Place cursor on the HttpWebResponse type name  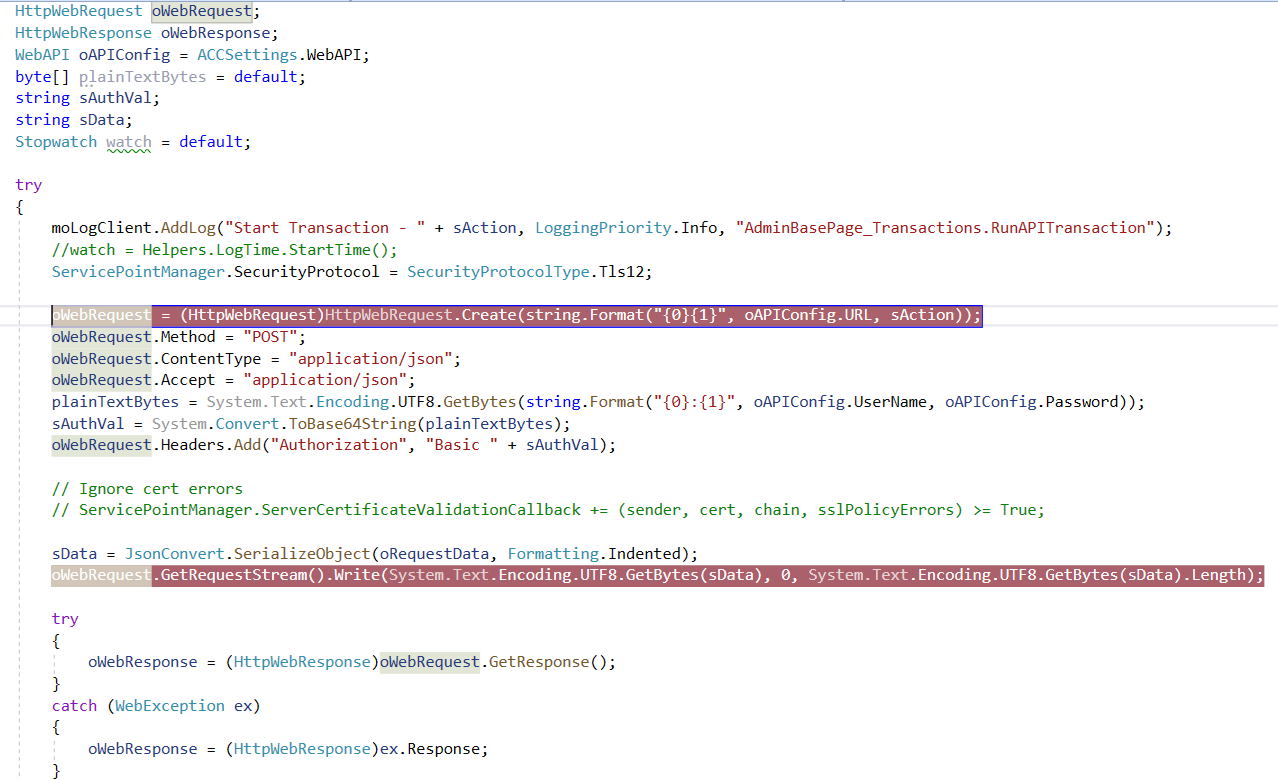[x=83, y=32]
